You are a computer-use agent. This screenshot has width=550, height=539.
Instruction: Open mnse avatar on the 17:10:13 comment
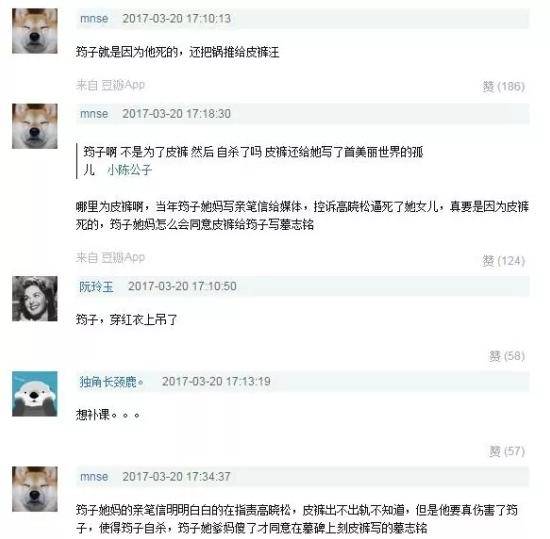(x=35, y=31)
